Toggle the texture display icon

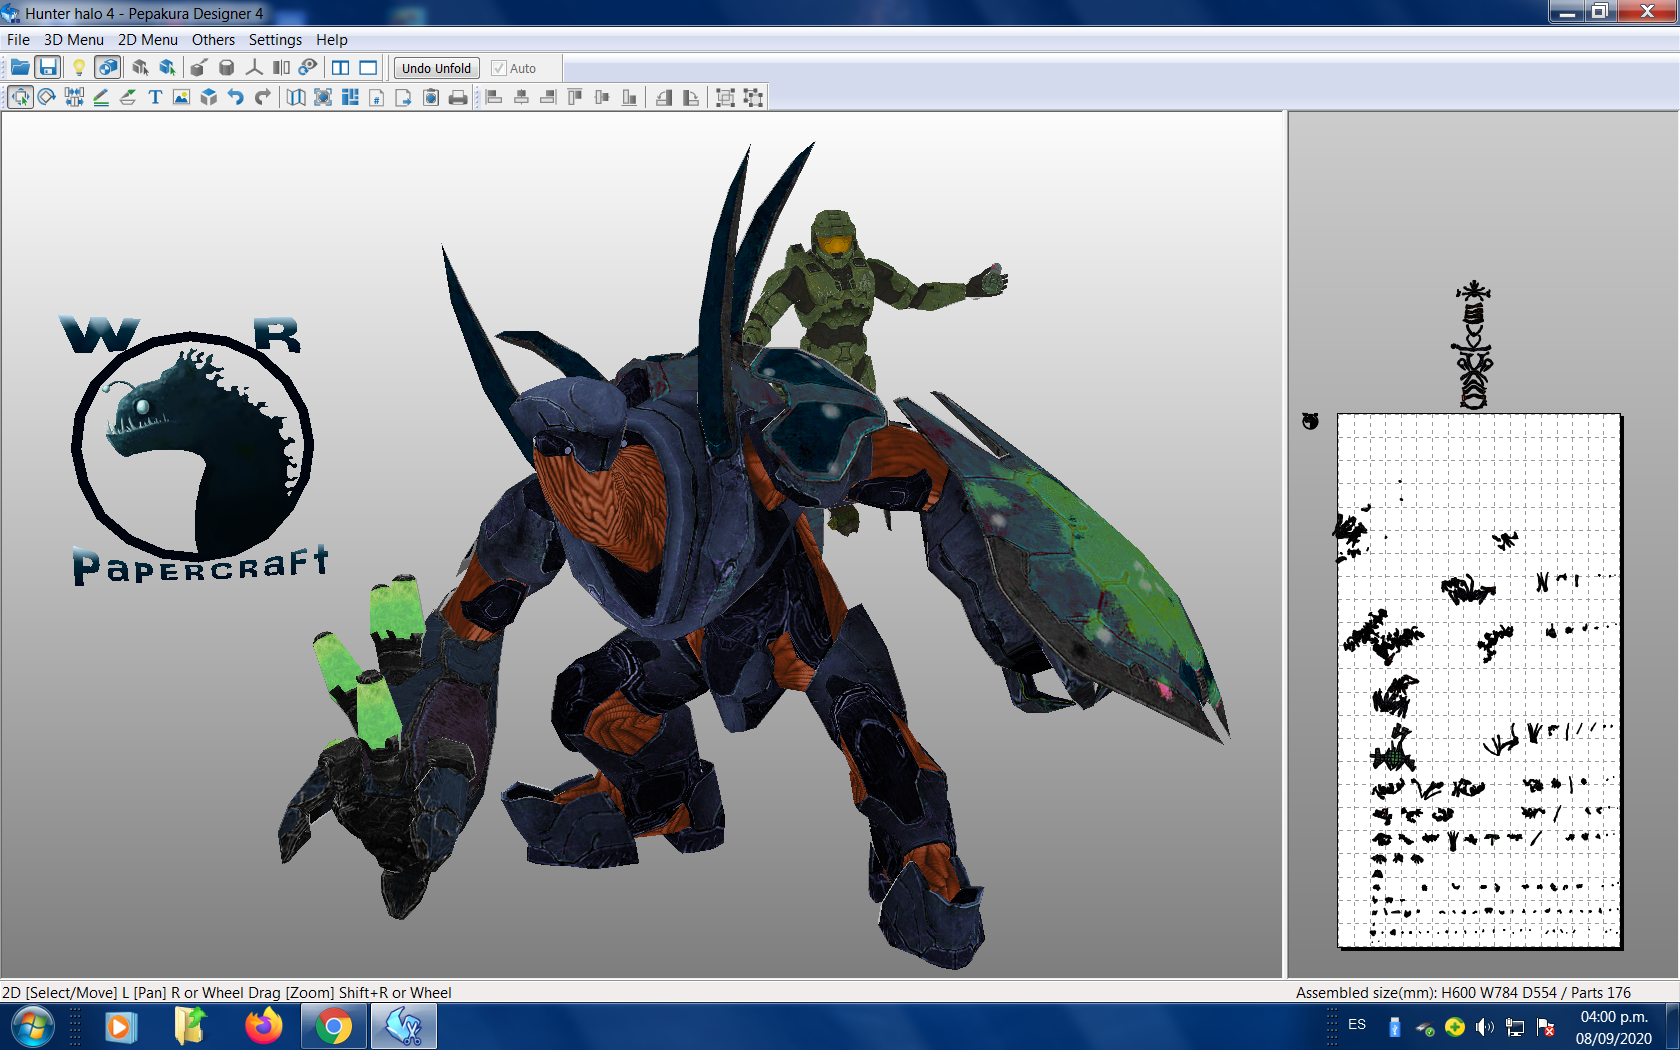[108, 67]
